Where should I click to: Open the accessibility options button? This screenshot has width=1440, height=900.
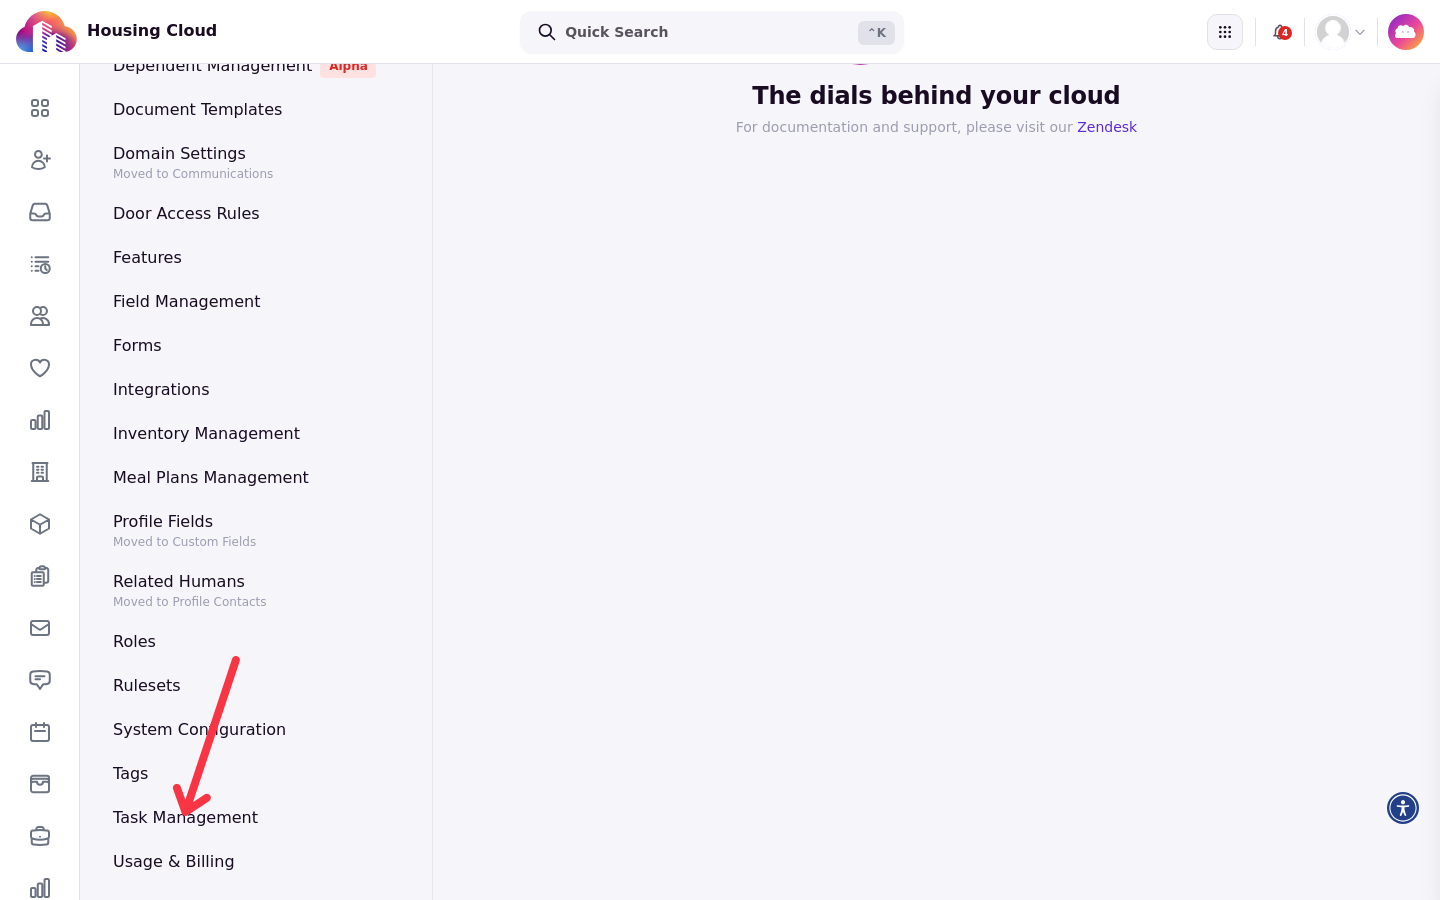[1403, 808]
